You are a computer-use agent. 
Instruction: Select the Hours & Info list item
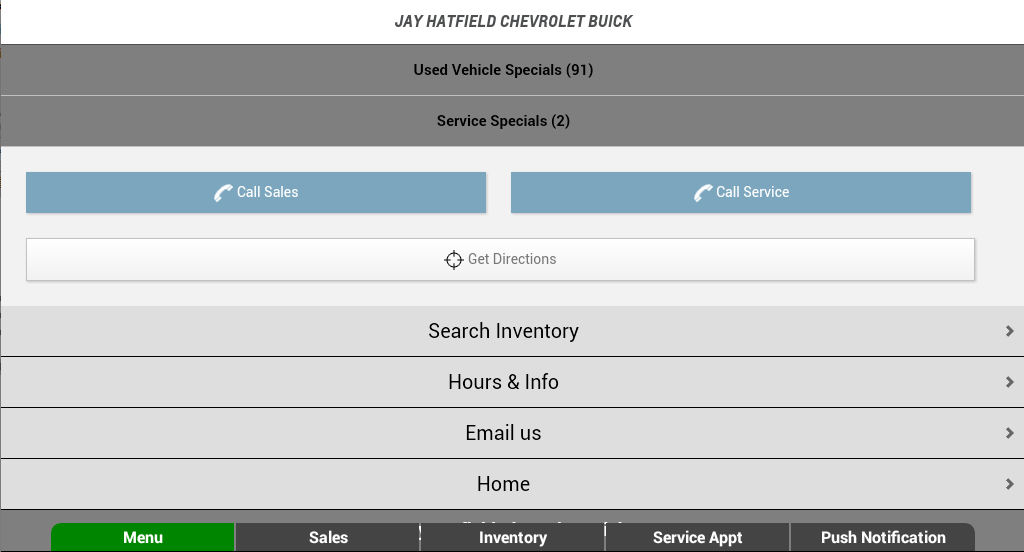[x=512, y=382]
